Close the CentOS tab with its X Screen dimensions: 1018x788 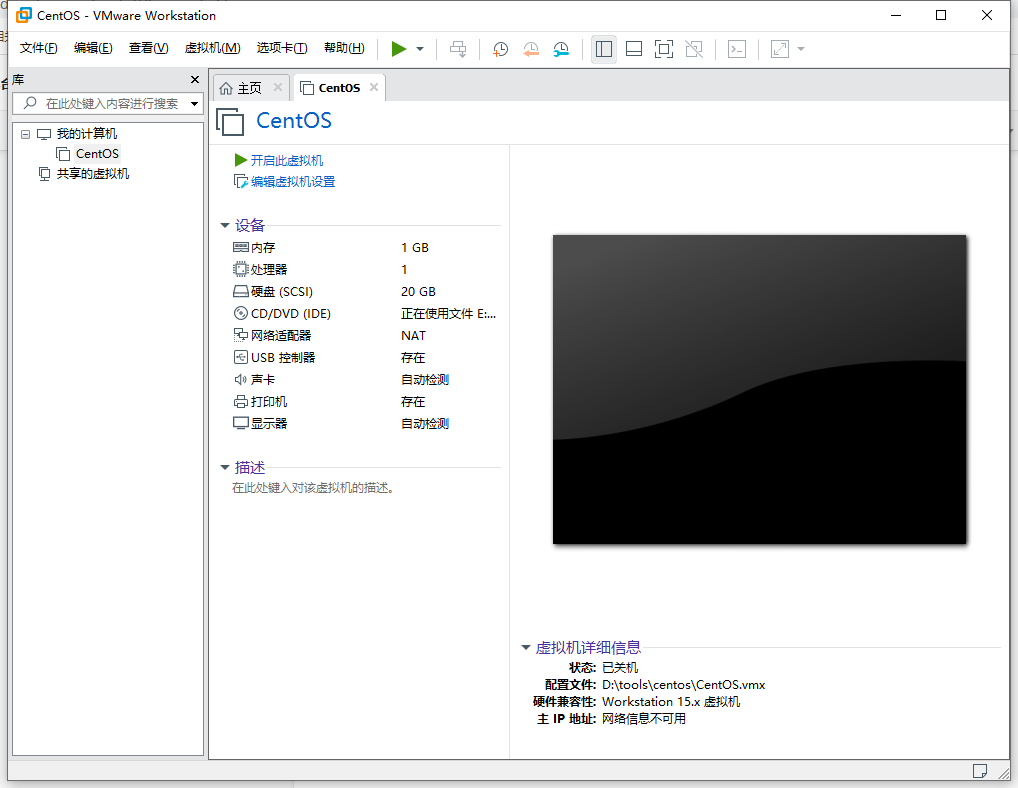[374, 87]
